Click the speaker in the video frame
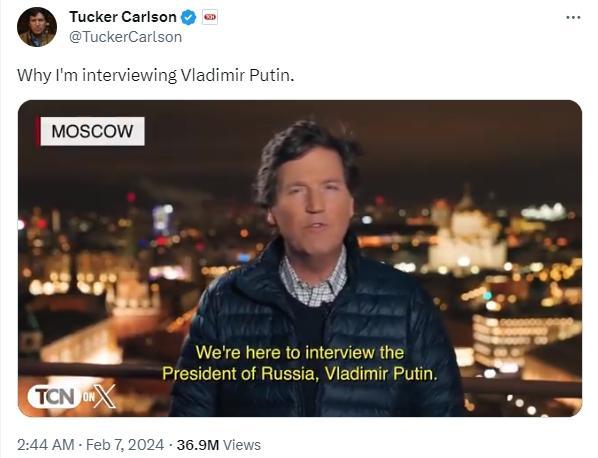This screenshot has height=458, width=598. (313, 267)
